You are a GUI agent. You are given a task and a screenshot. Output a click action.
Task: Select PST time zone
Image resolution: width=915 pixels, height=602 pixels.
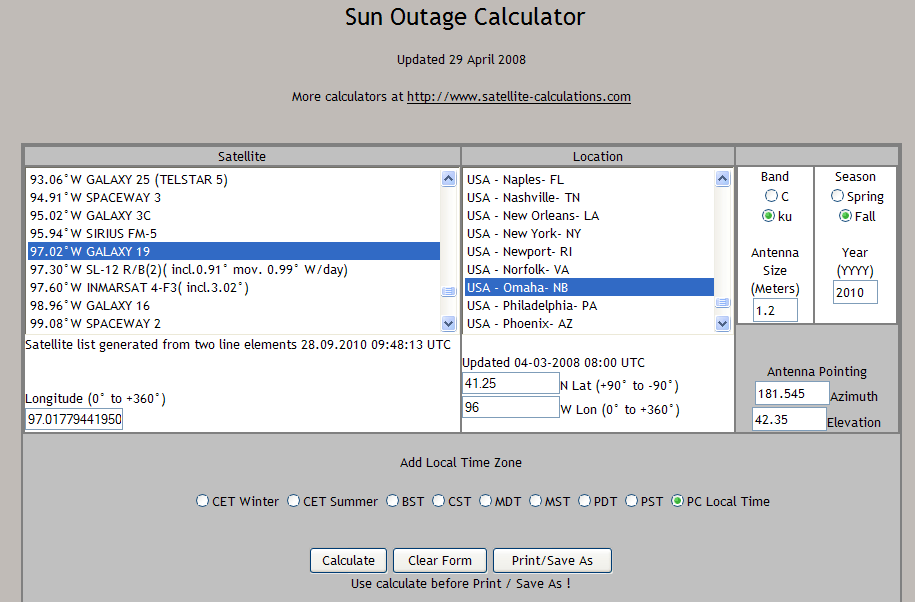tap(631, 501)
